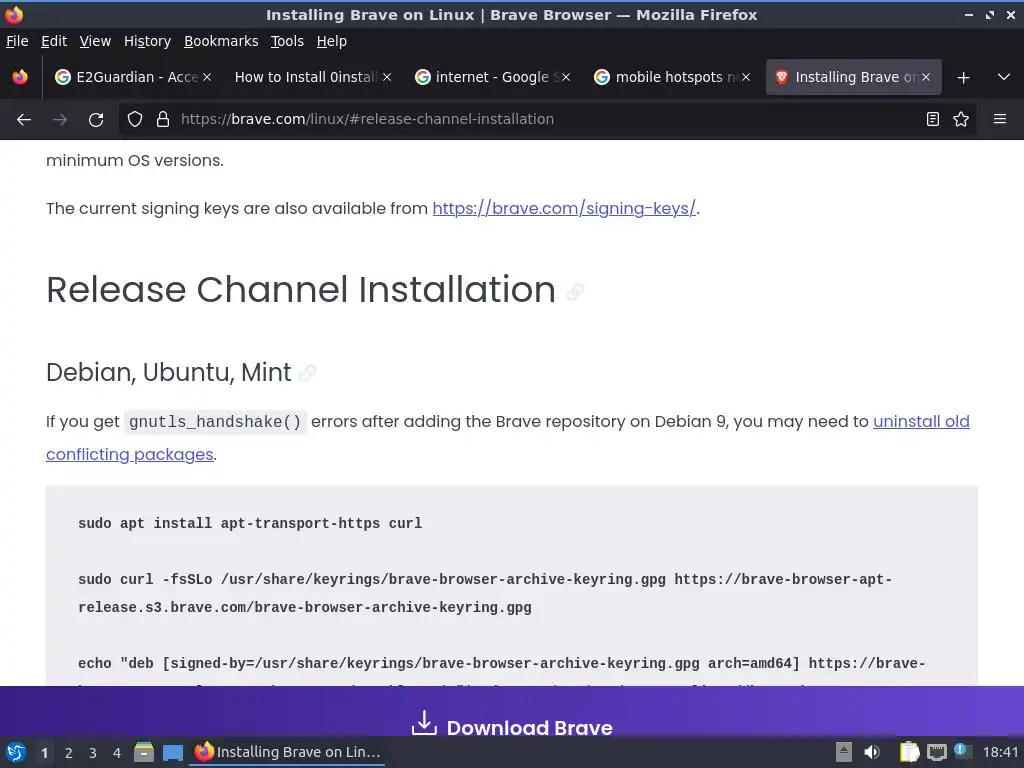The width and height of the screenshot is (1024, 768).
Task: Click the Download Brave button
Action: tap(512, 726)
